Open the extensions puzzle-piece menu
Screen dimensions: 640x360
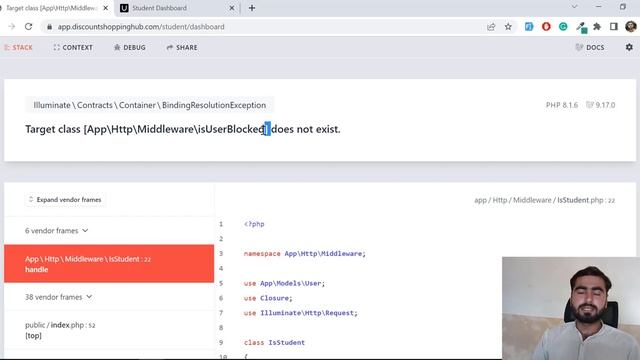click(597, 27)
